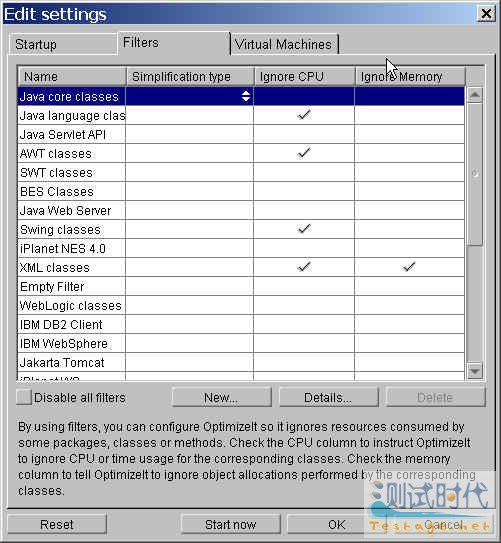The image size is (501, 543).
Task: Enable Disable all filters checkbox
Action: (x=24, y=397)
